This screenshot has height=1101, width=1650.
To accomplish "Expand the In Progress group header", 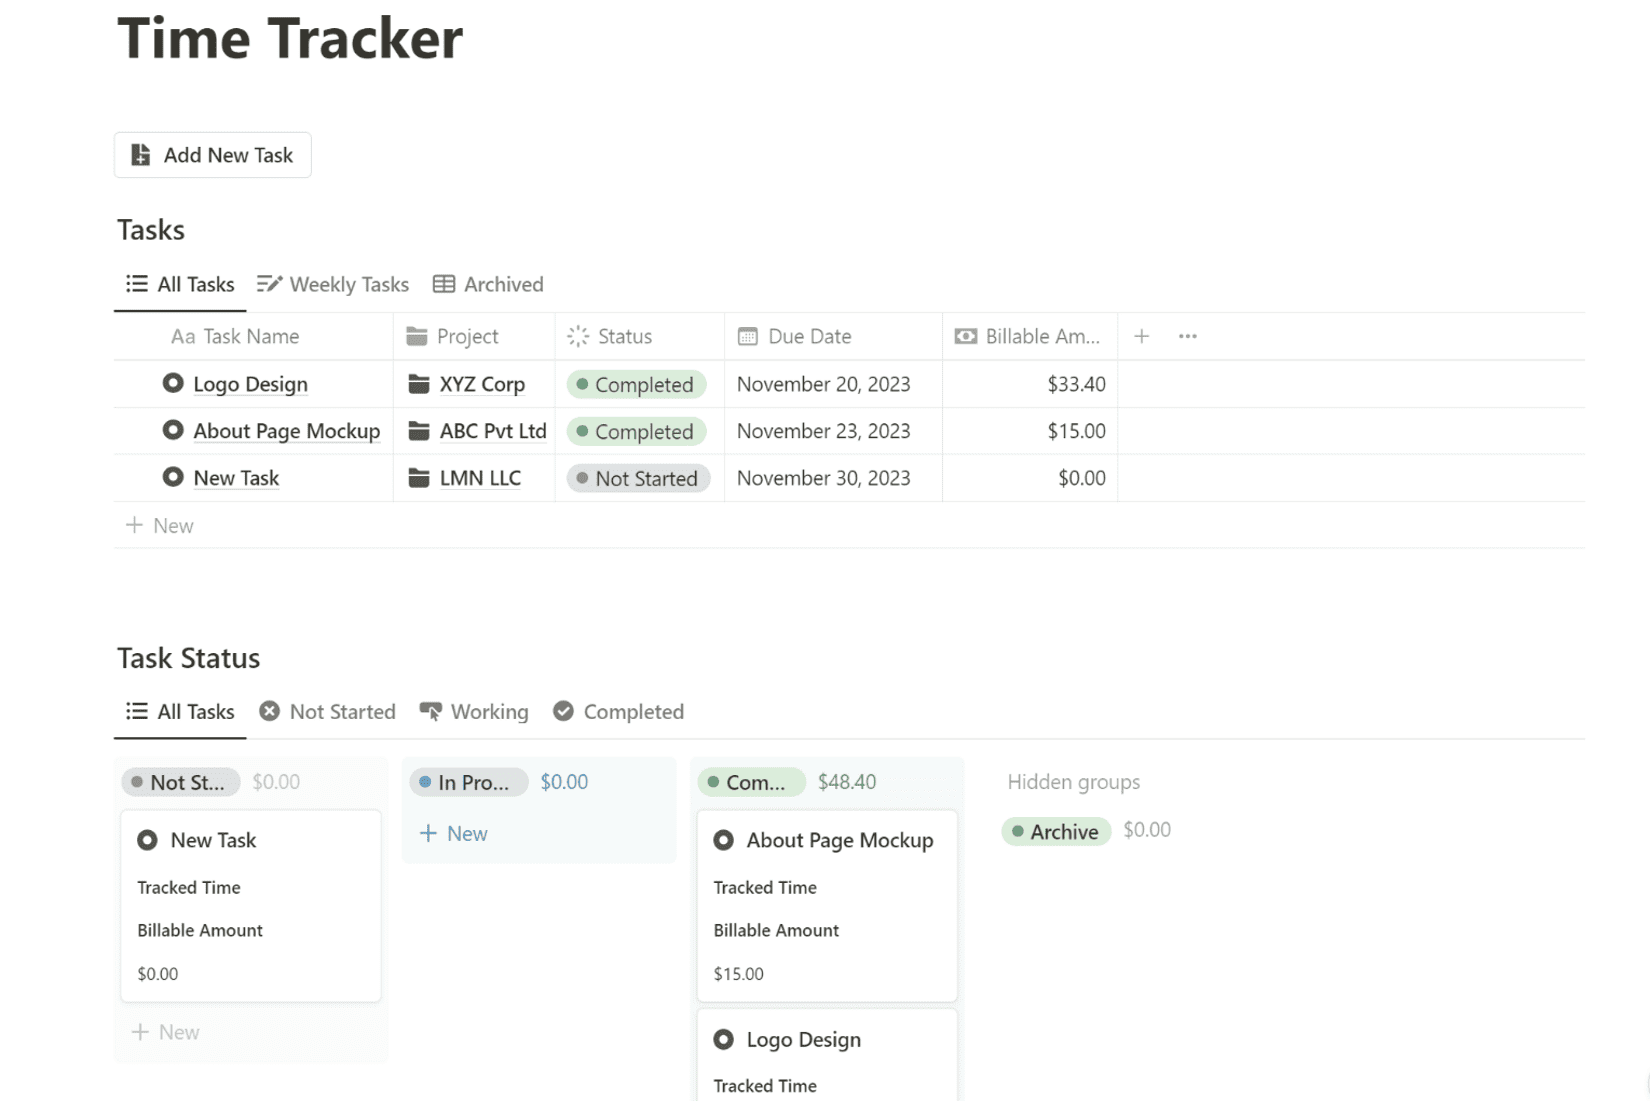I will [x=468, y=782].
